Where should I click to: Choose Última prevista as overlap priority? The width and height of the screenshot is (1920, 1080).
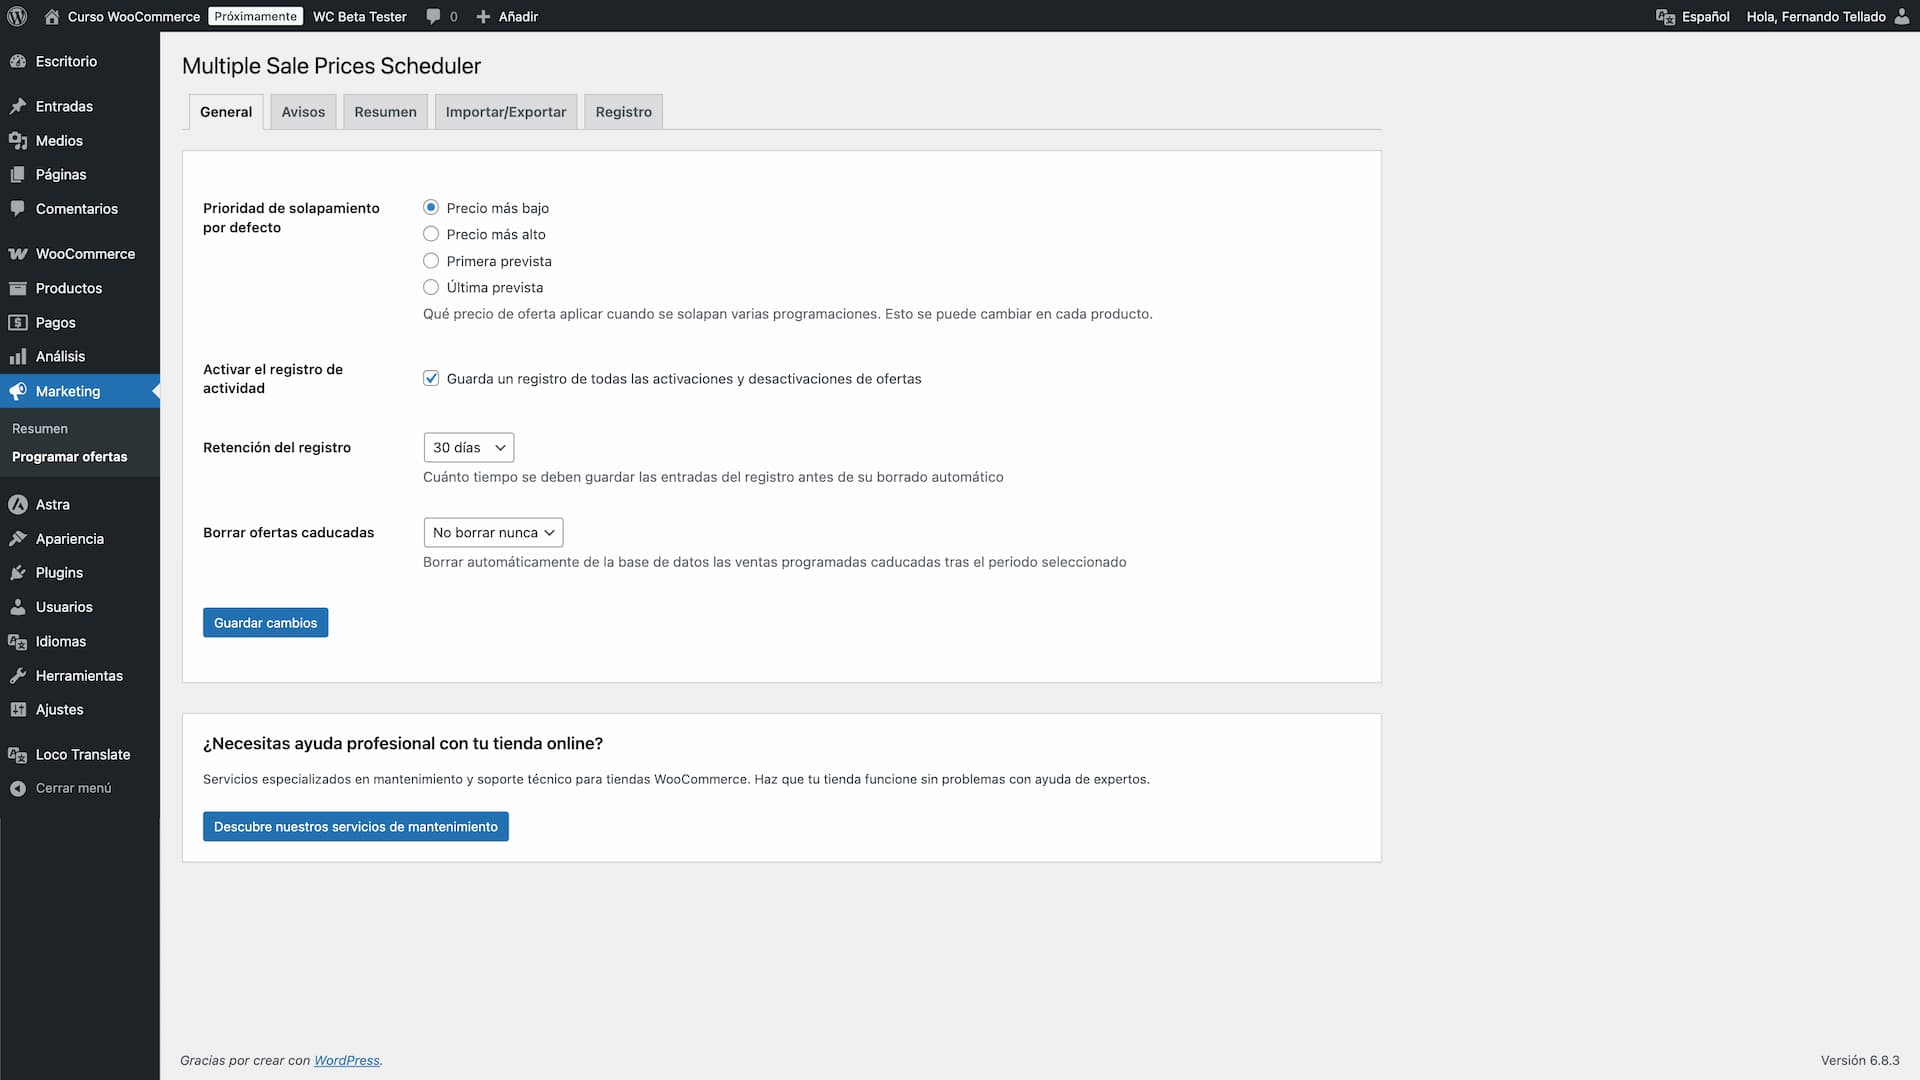tap(430, 286)
